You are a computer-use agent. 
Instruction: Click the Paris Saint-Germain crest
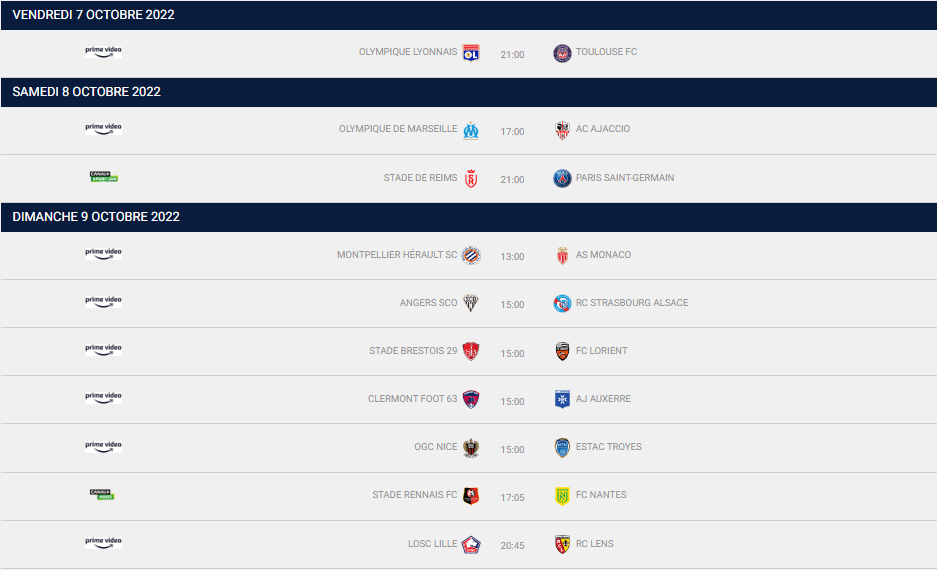[x=562, y=179]
